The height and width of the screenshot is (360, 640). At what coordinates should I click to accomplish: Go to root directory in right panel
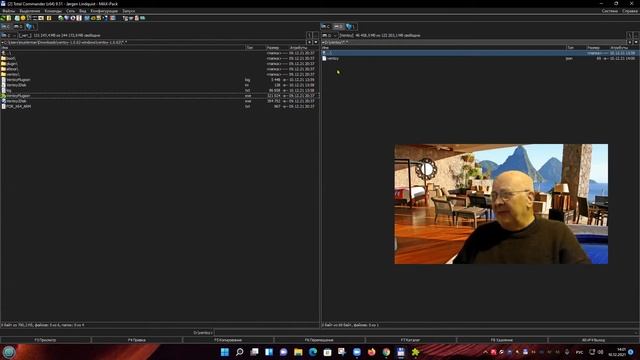tap(630, 36)
